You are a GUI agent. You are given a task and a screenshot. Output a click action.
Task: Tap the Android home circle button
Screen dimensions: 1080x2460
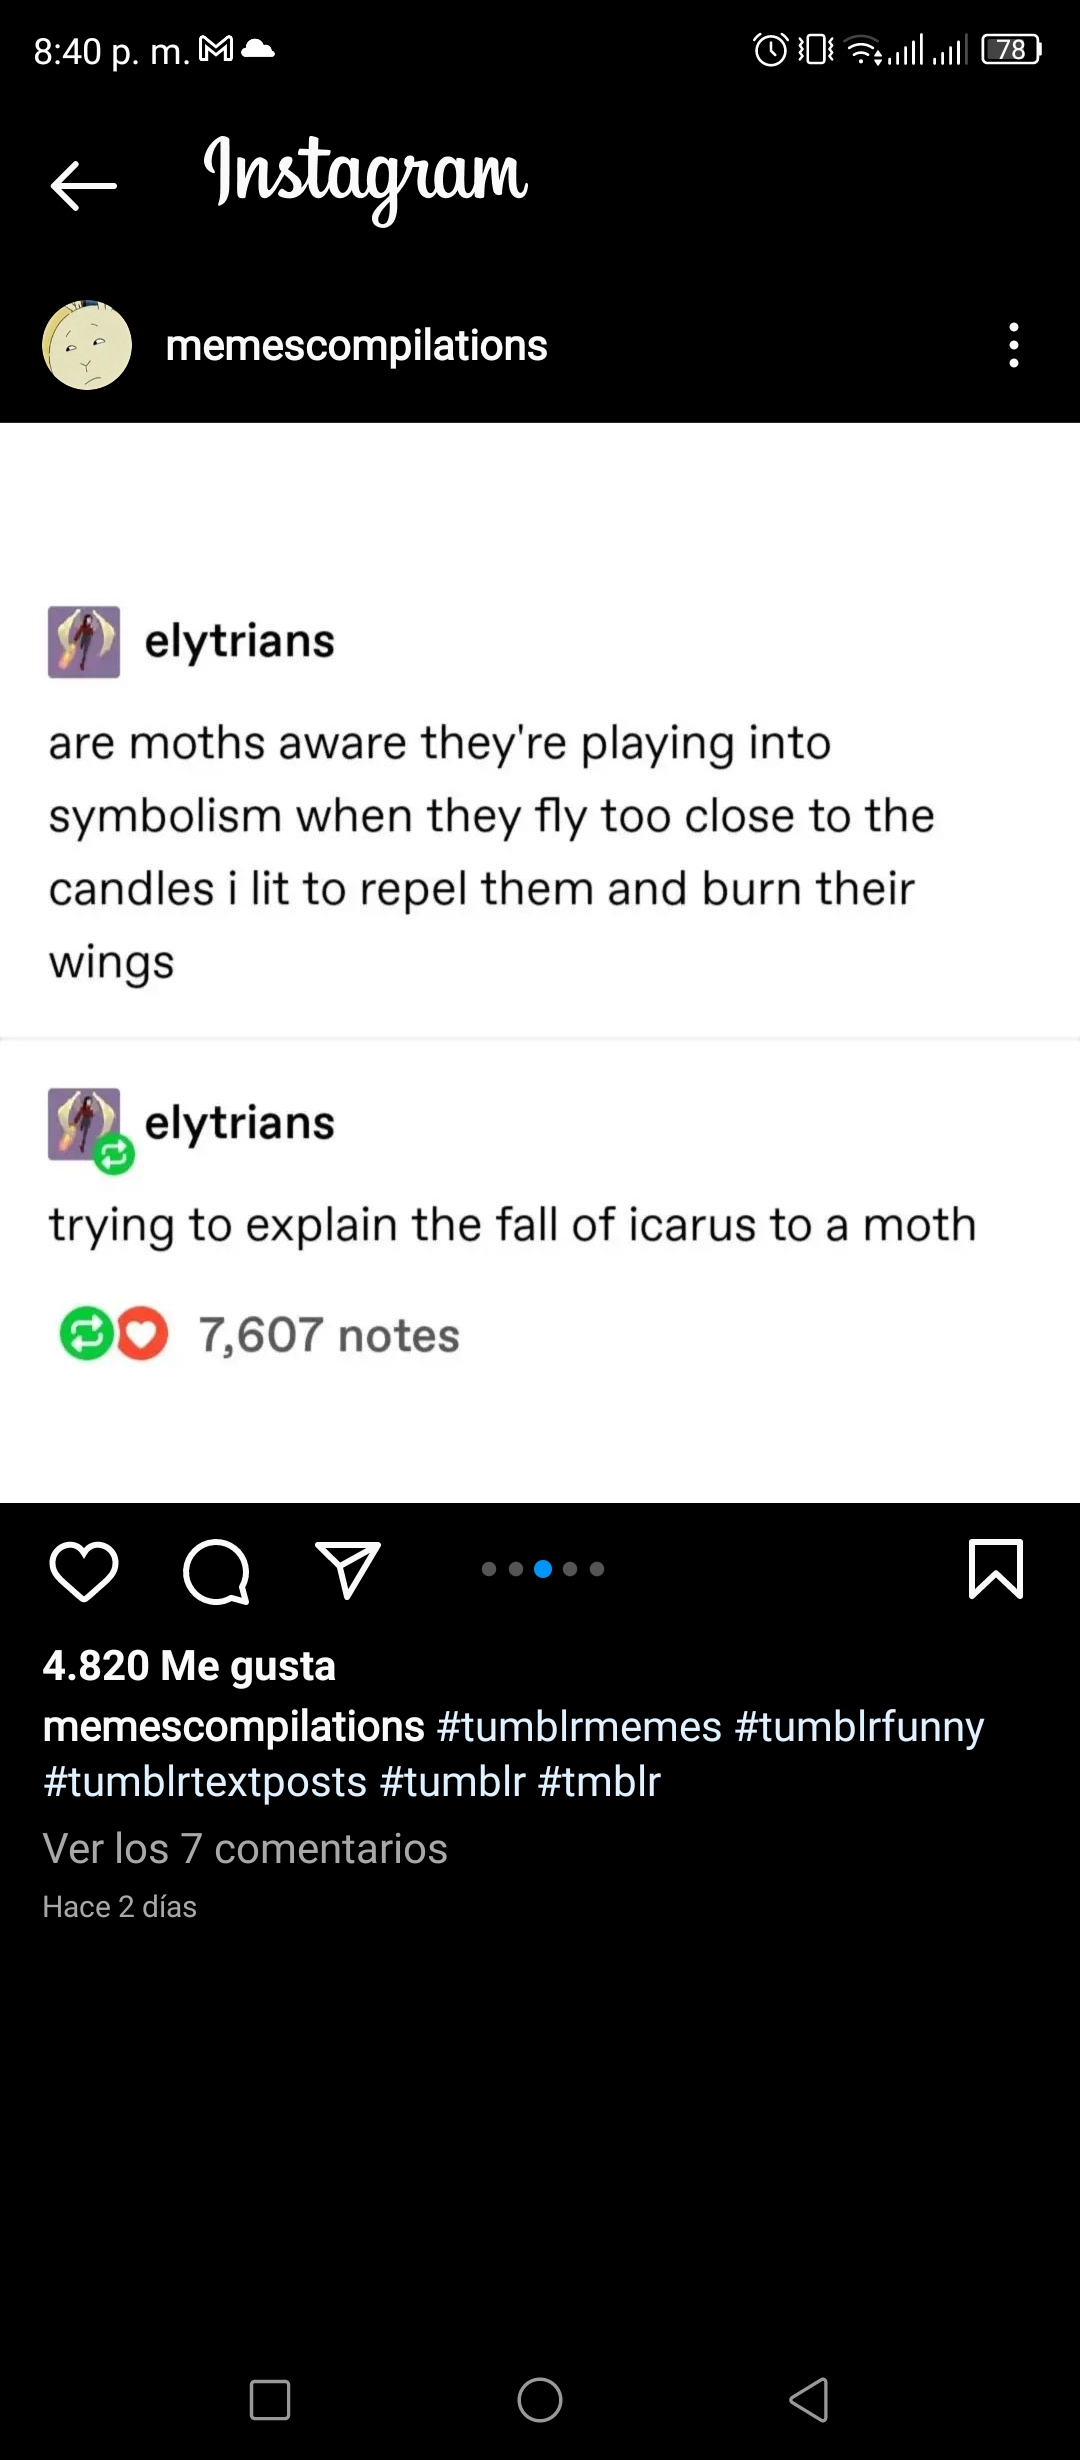[x=540, y=2400]
